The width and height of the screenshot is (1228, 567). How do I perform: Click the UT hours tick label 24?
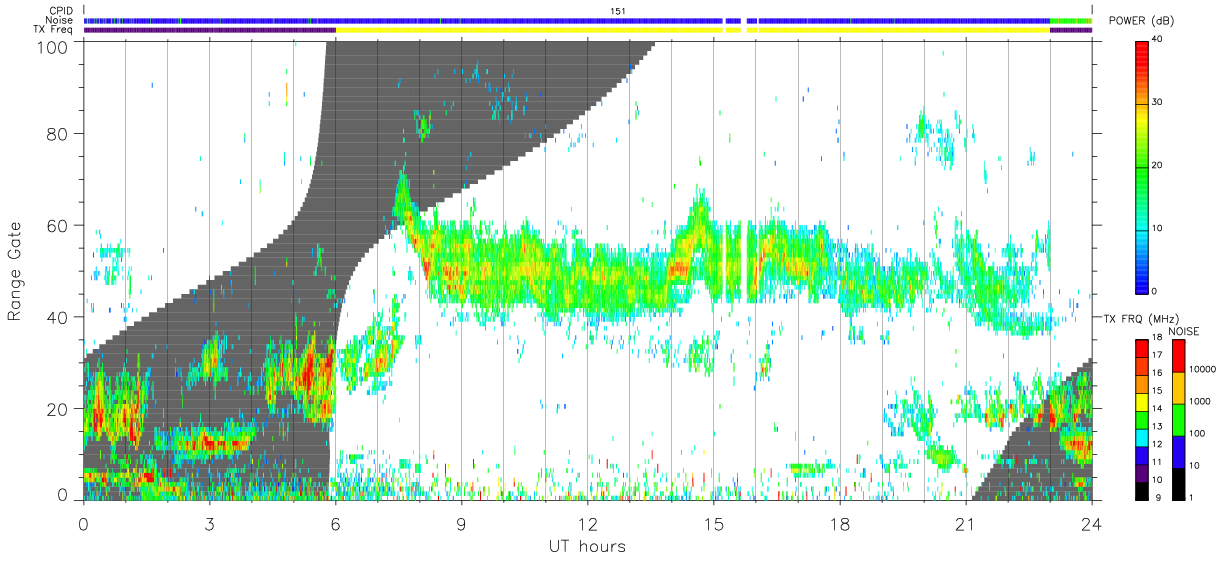pyautogui.click(x=1092, y=522)
